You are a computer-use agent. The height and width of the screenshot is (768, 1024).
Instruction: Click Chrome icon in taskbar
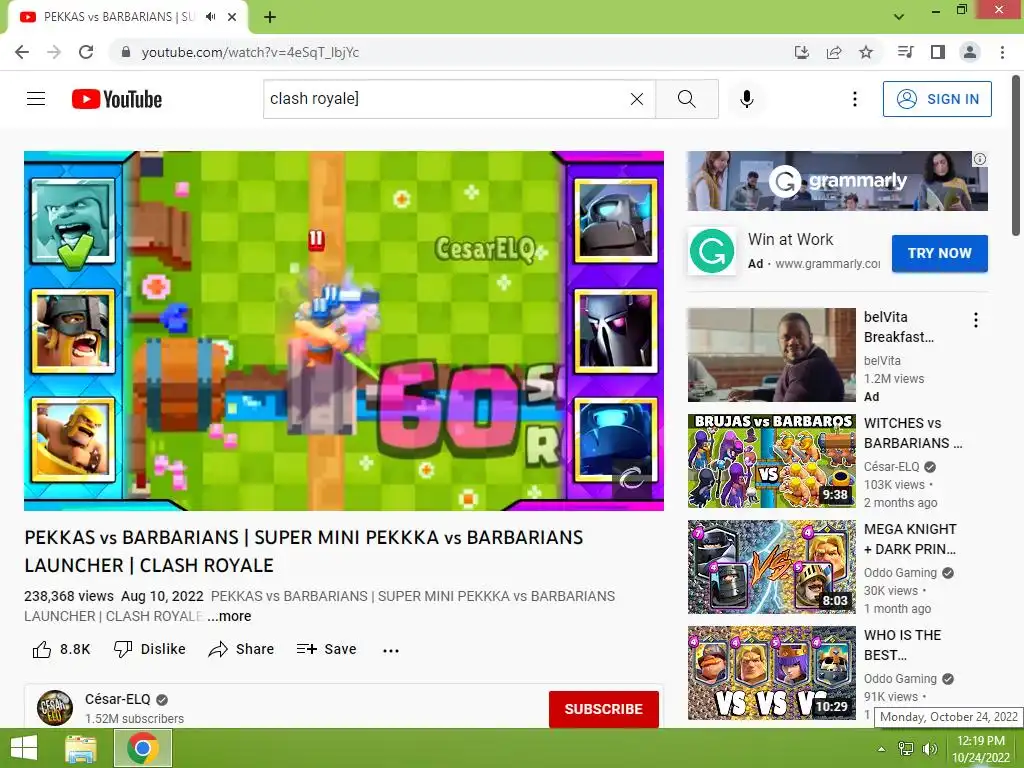pos(143,748)
